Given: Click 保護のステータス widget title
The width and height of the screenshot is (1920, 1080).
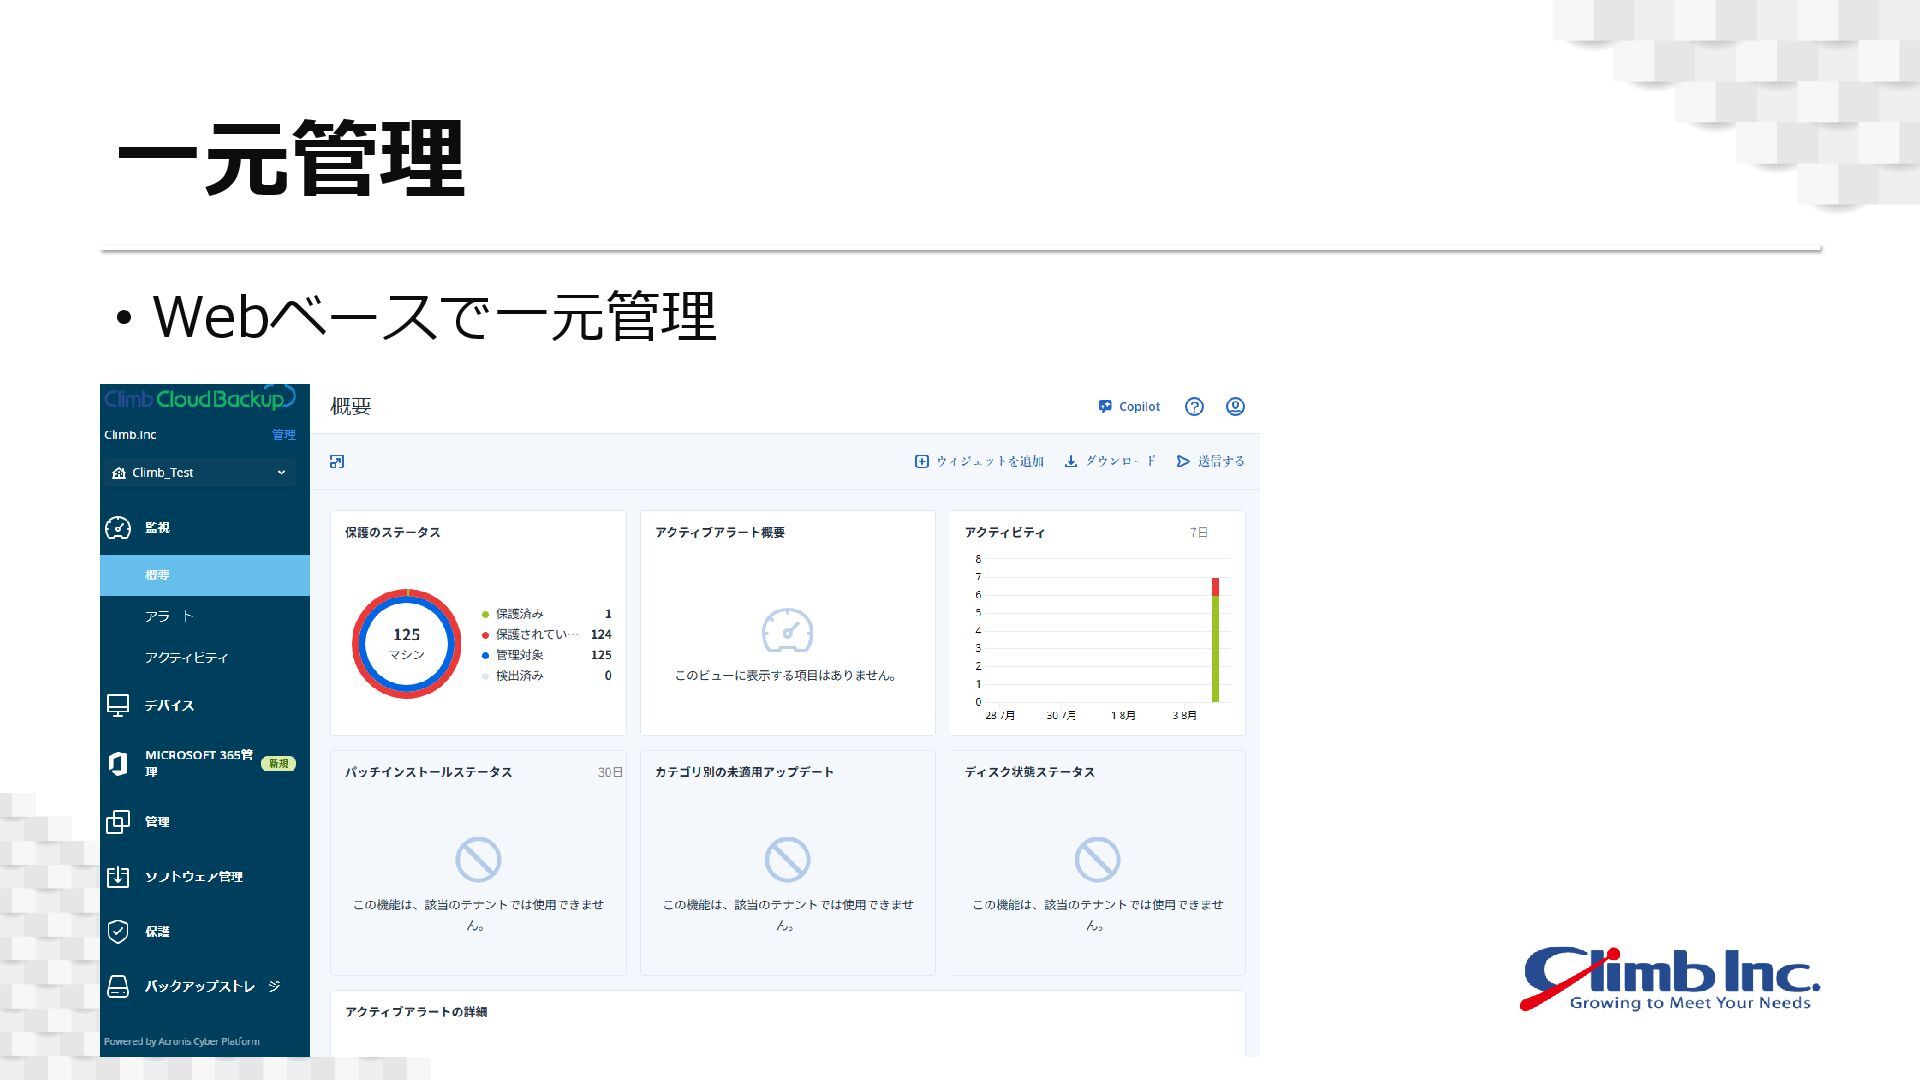Looking at the screenshot, I should (393, 533).
